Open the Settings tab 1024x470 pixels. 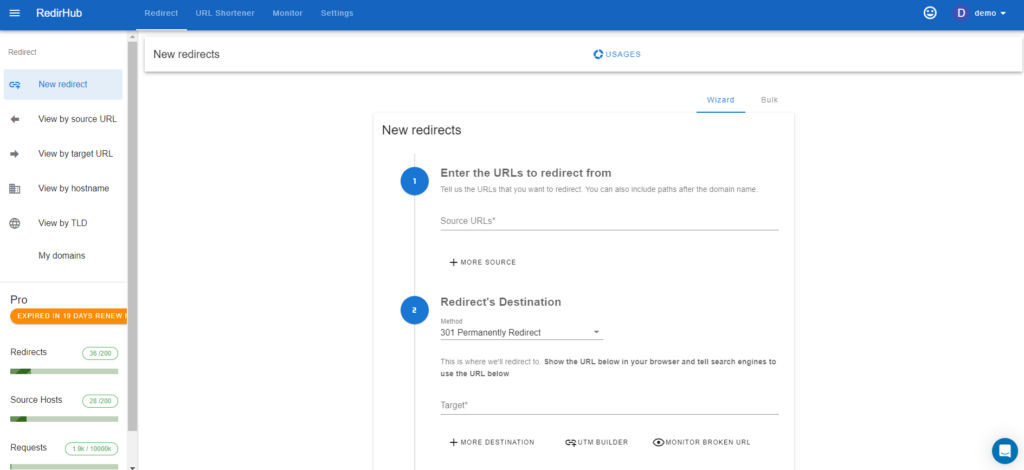click(337, 13)
